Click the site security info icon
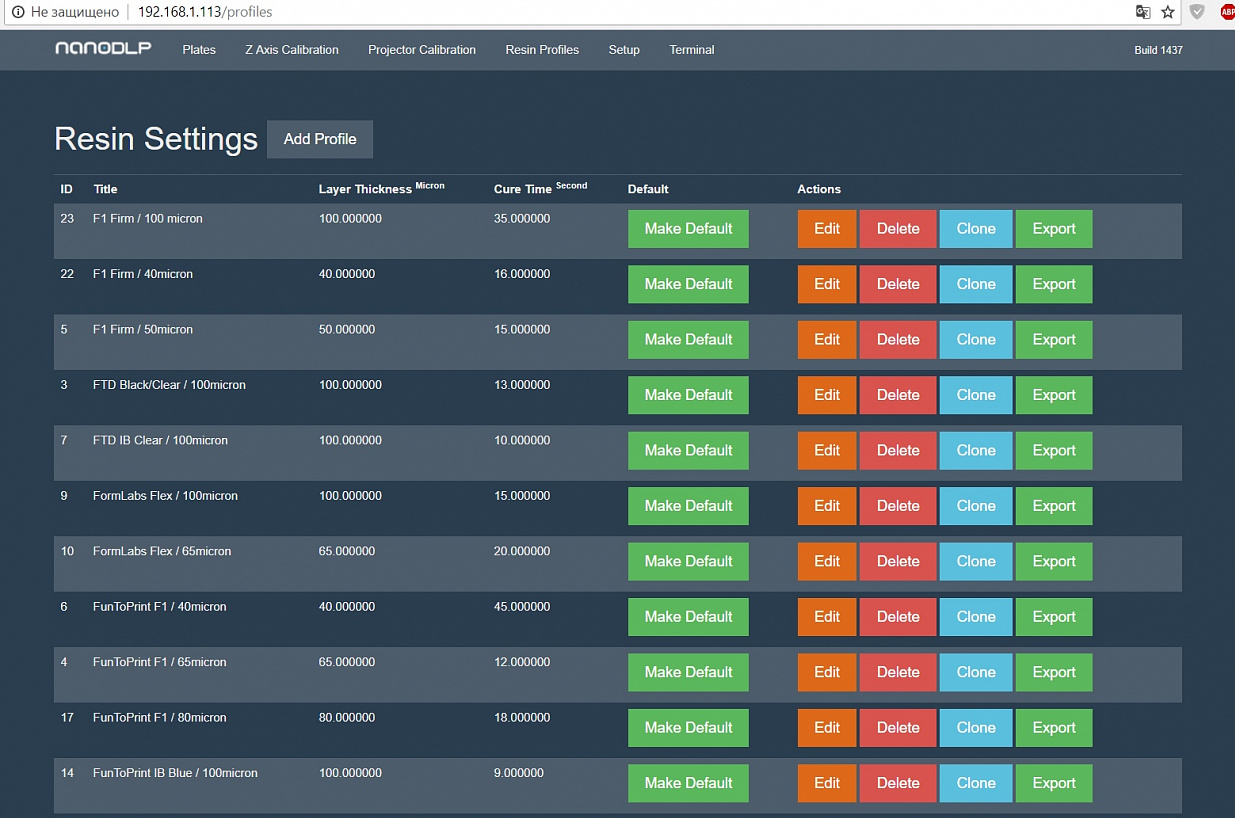 pos(17,12)
